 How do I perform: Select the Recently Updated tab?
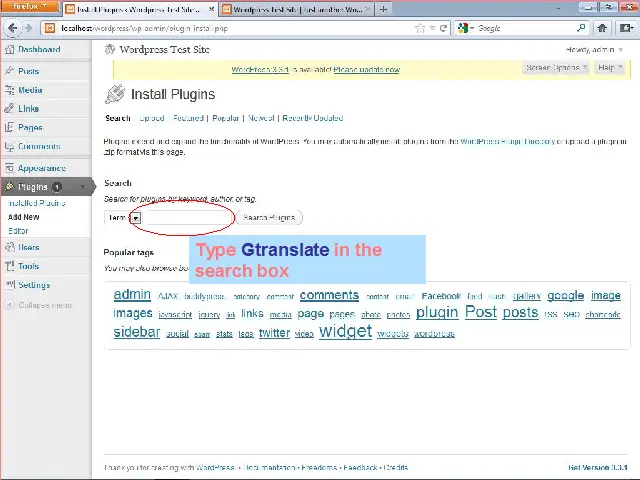pyautogui.click(x=313, y=118)
